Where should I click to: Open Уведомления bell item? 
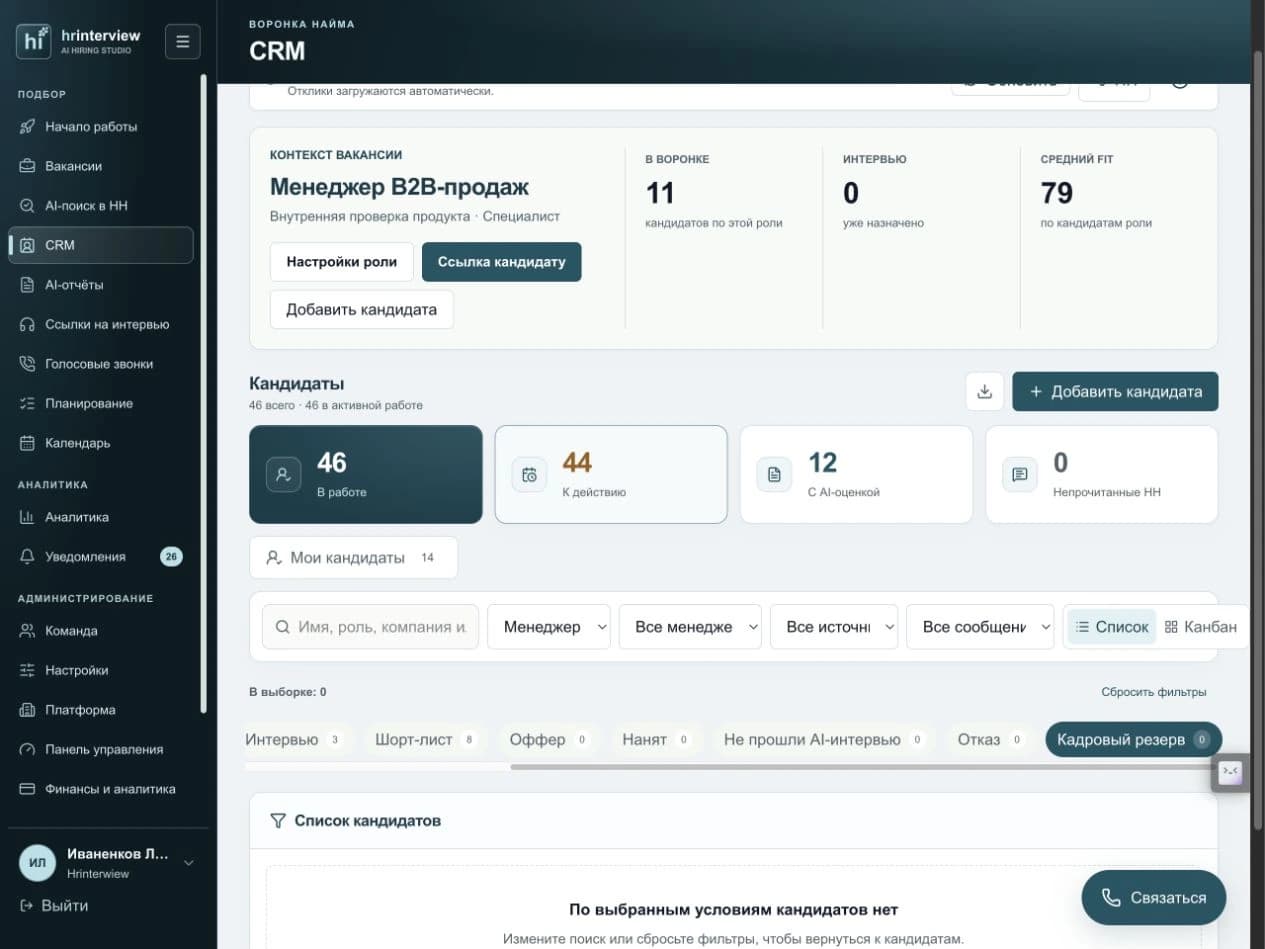point(100,557)
